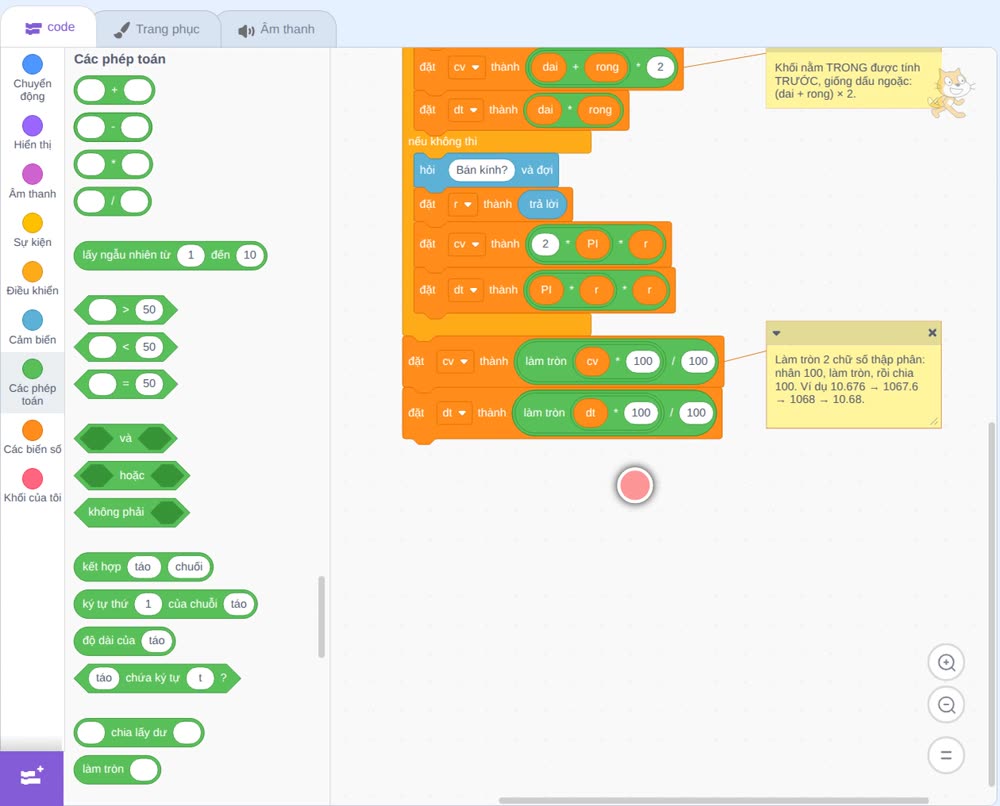Open the Chuyển động block category
Viewport: 1000px width, 806px height.
pyautogui.click(x=32, y=78)
